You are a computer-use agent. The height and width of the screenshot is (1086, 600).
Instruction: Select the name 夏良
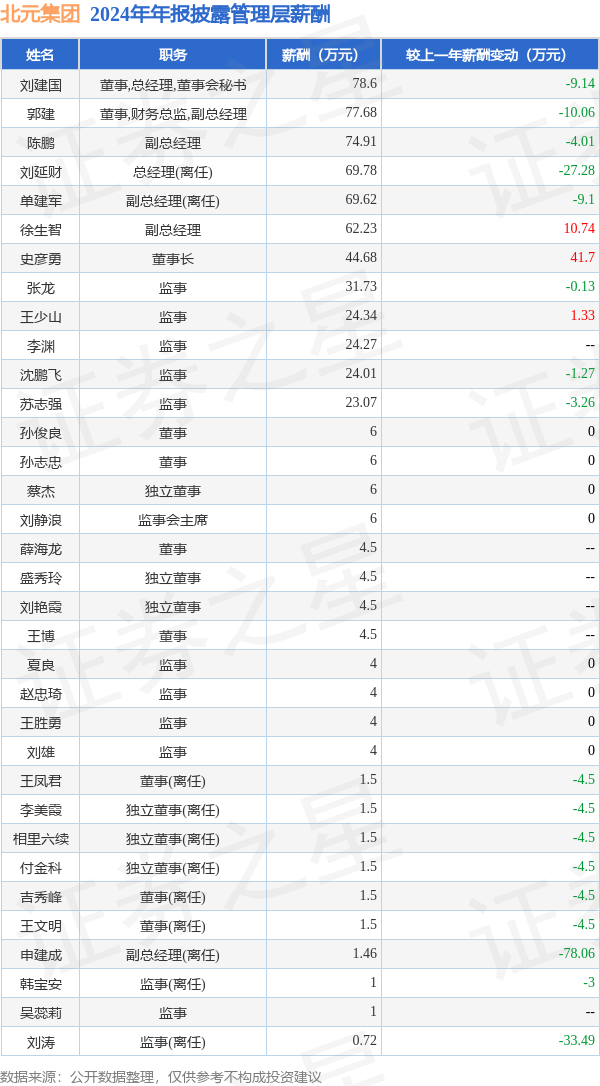(x=40, y=666)
